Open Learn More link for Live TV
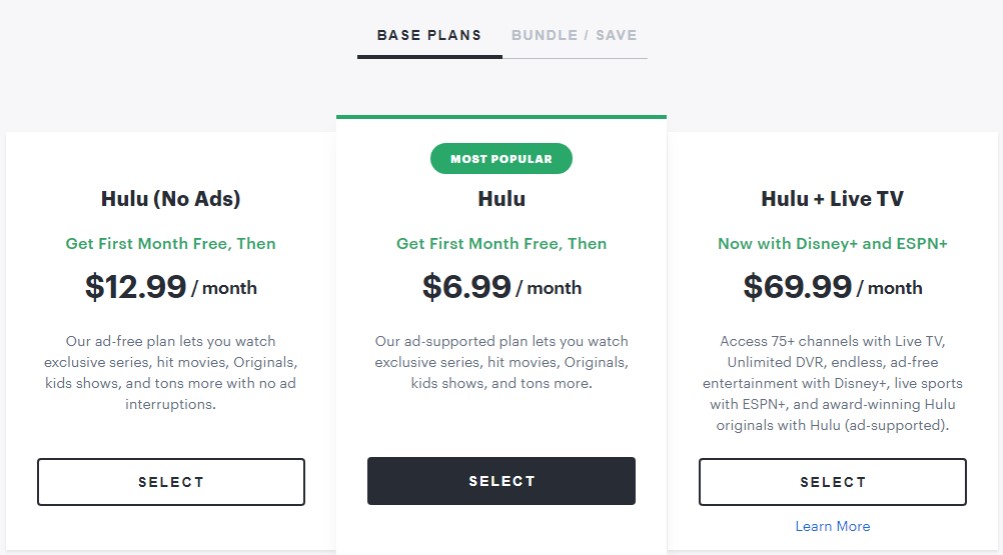Image resolution: width=1003 pixels, height=555 pixels. tap(832, 526)
